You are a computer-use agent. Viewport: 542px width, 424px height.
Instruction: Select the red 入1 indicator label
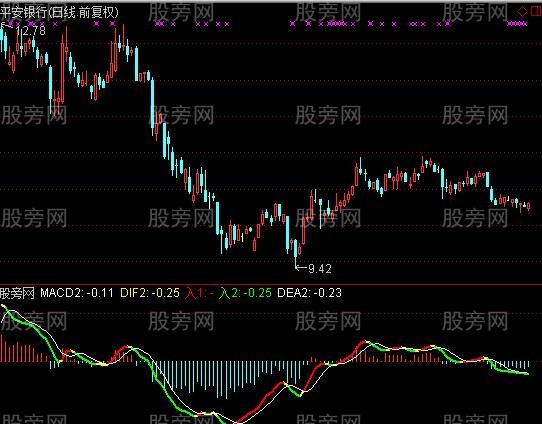tap(199, 293)
